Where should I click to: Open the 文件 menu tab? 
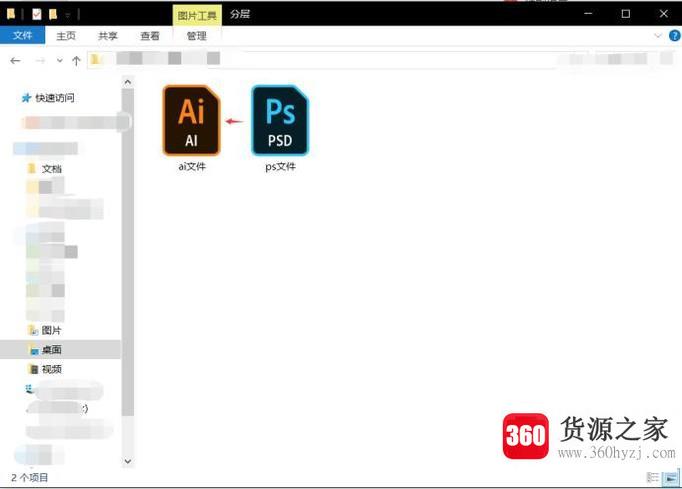pyautogui.click(x=22, y=35)
